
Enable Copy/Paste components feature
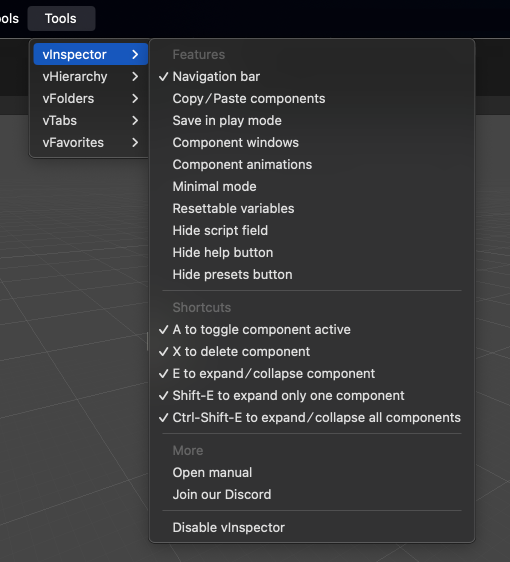pos(312,99)
